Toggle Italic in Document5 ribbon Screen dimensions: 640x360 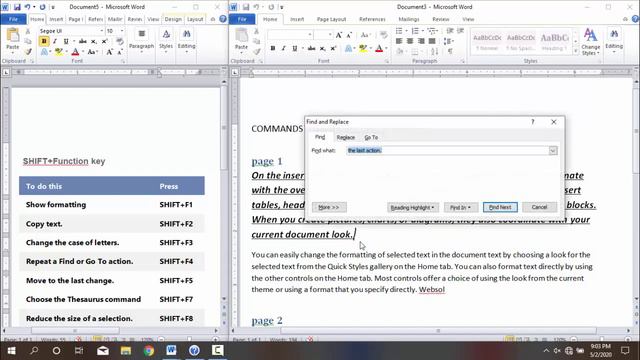tap(55, 41)
